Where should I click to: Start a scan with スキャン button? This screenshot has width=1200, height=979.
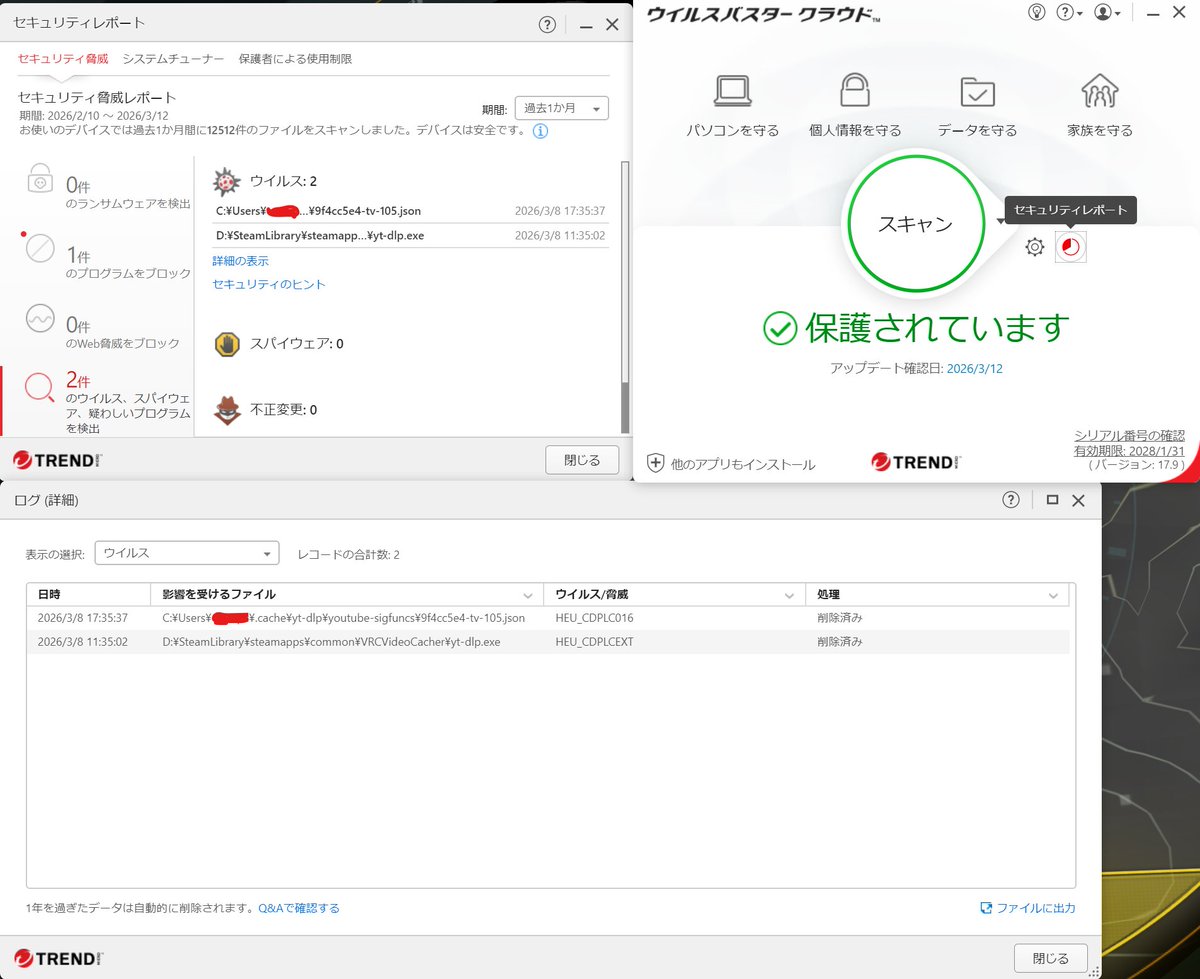915,224
